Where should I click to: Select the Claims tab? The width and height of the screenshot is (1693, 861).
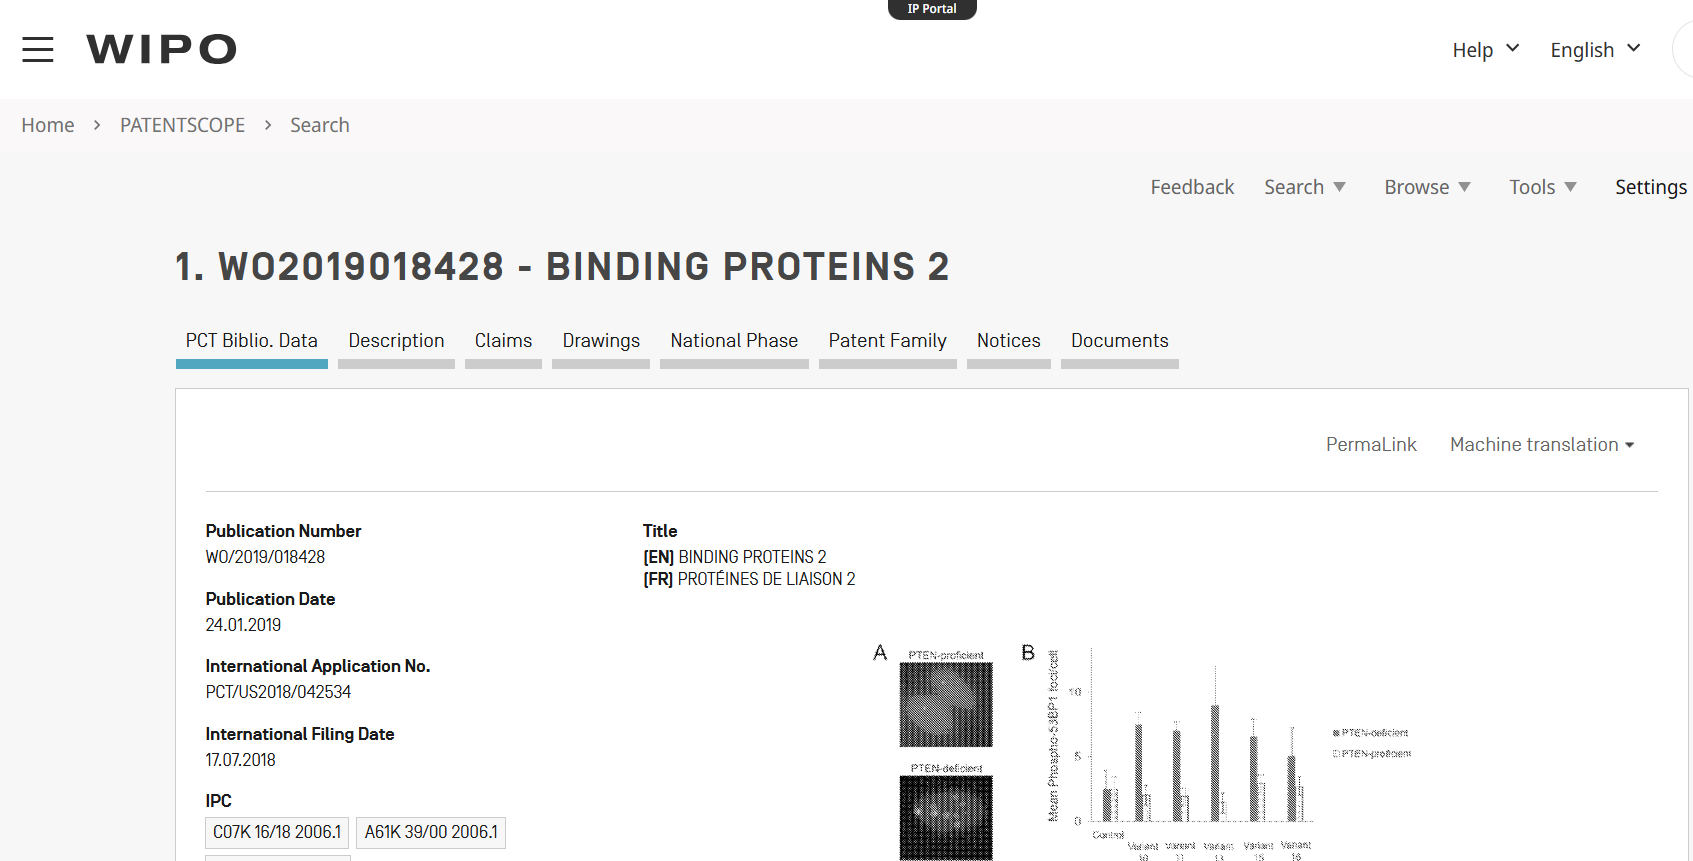tap(503, 341)
